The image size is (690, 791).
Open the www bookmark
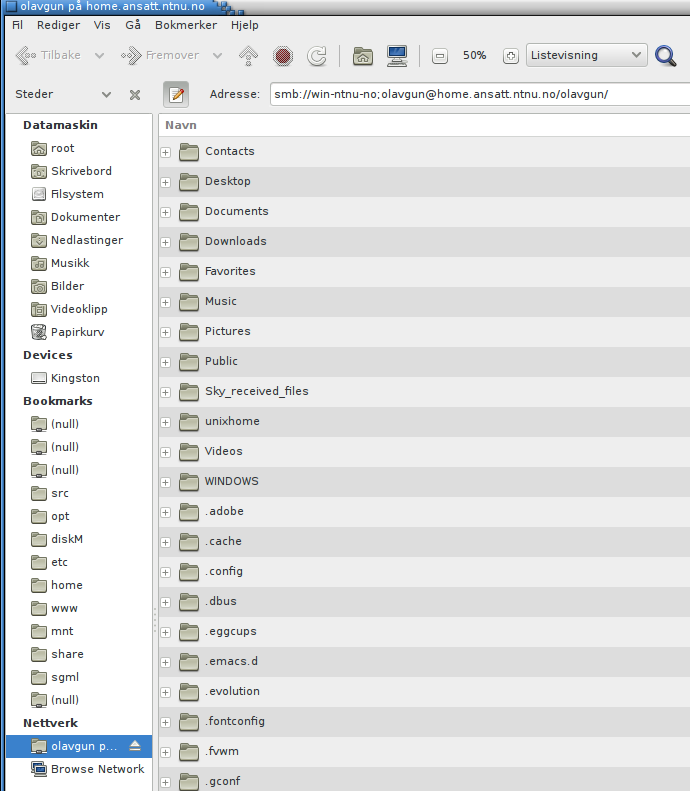(54, 608)
